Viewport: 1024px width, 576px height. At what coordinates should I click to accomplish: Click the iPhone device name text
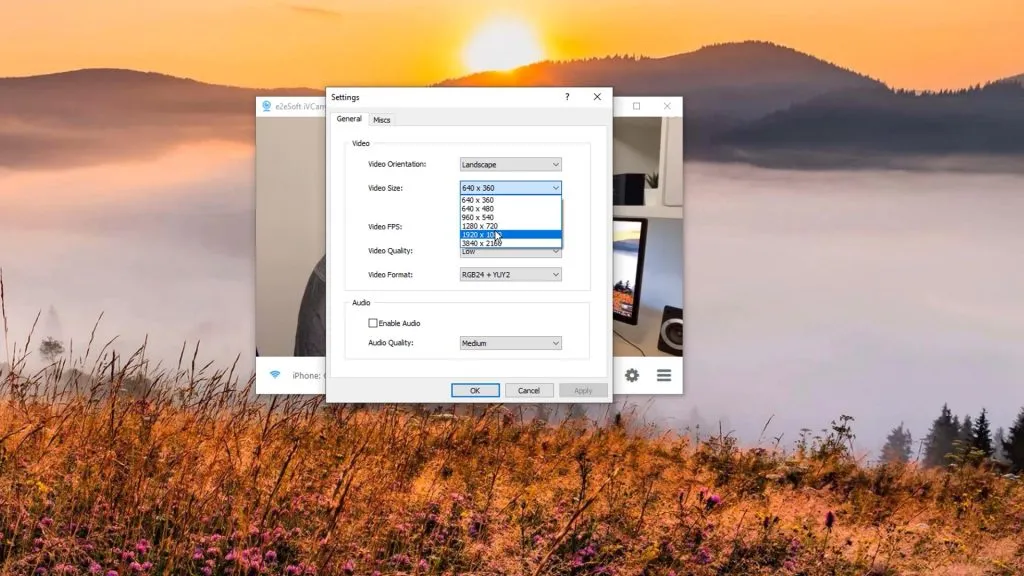[x=307, y=376]
